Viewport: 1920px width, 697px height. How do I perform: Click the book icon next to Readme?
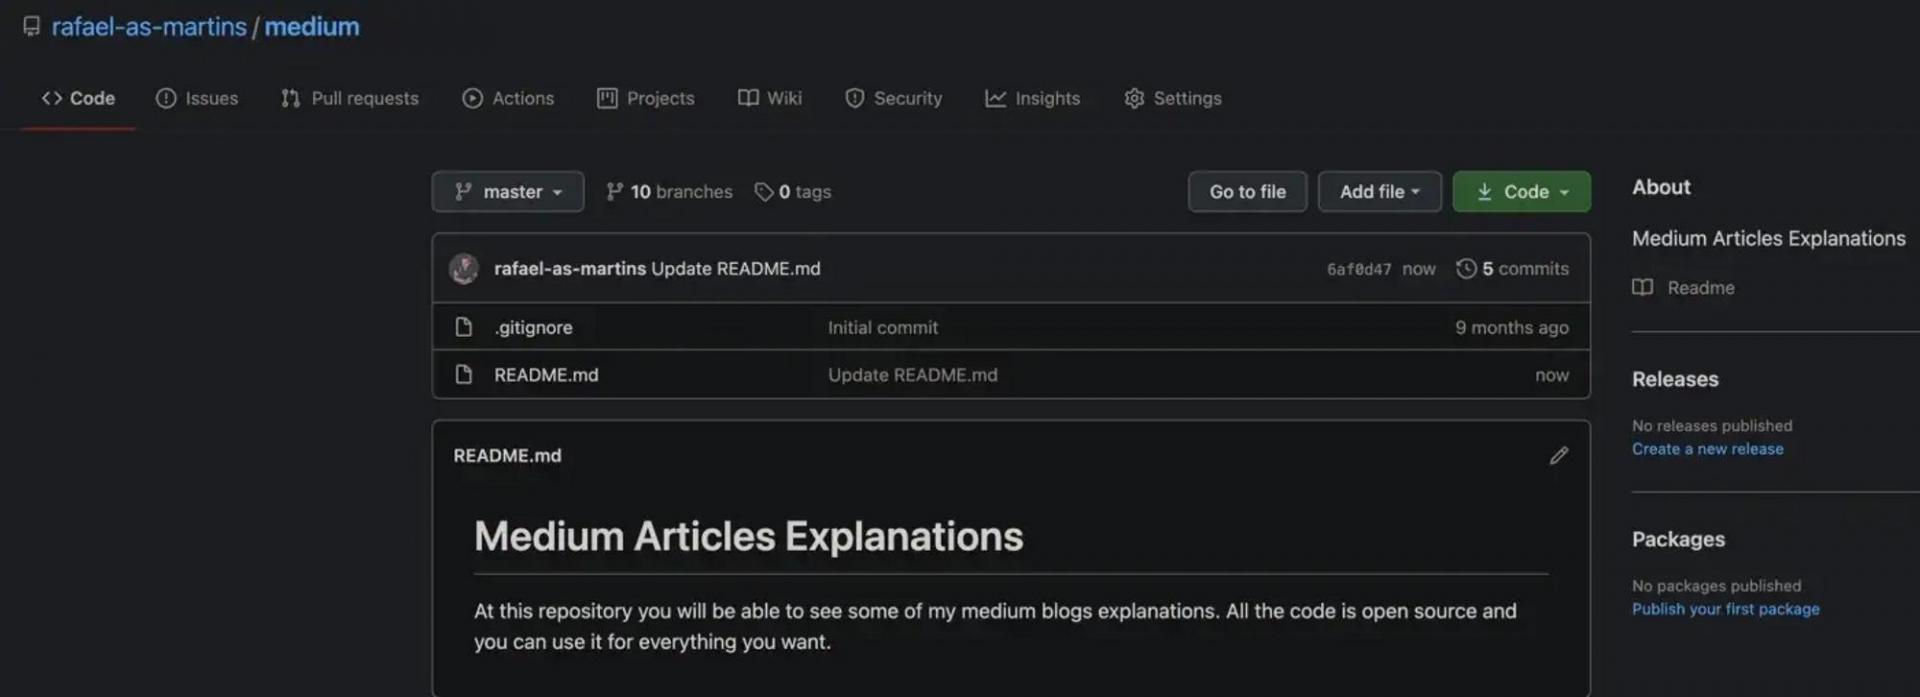1642,287
